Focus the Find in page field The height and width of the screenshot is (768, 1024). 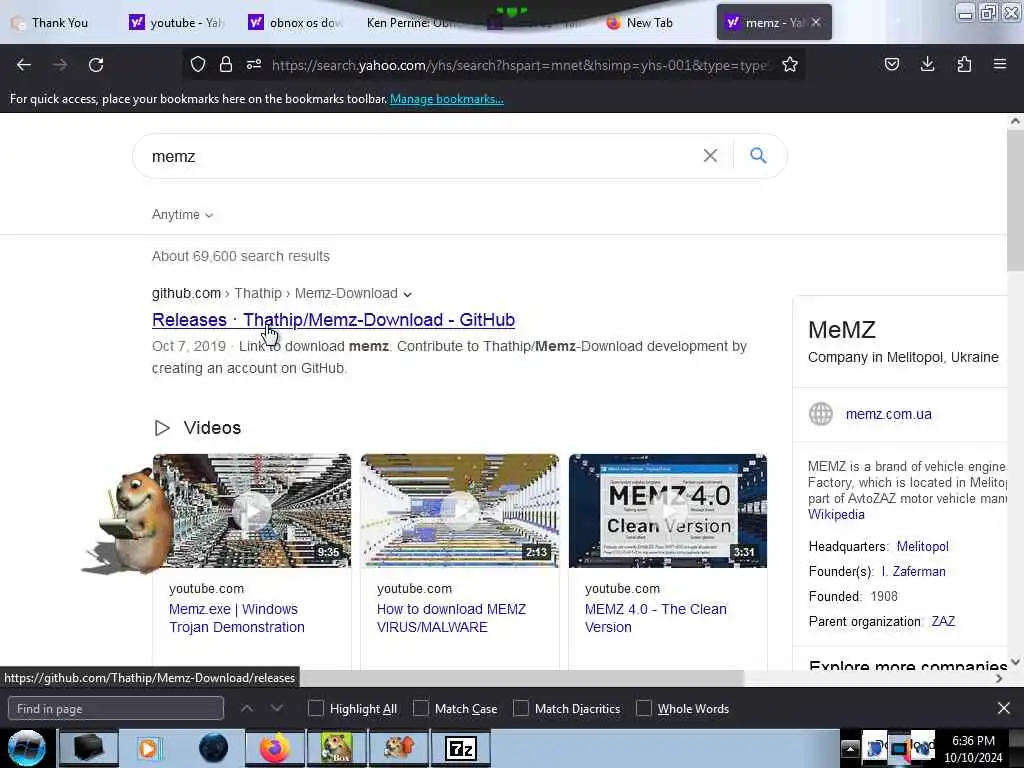pos(116,708)
